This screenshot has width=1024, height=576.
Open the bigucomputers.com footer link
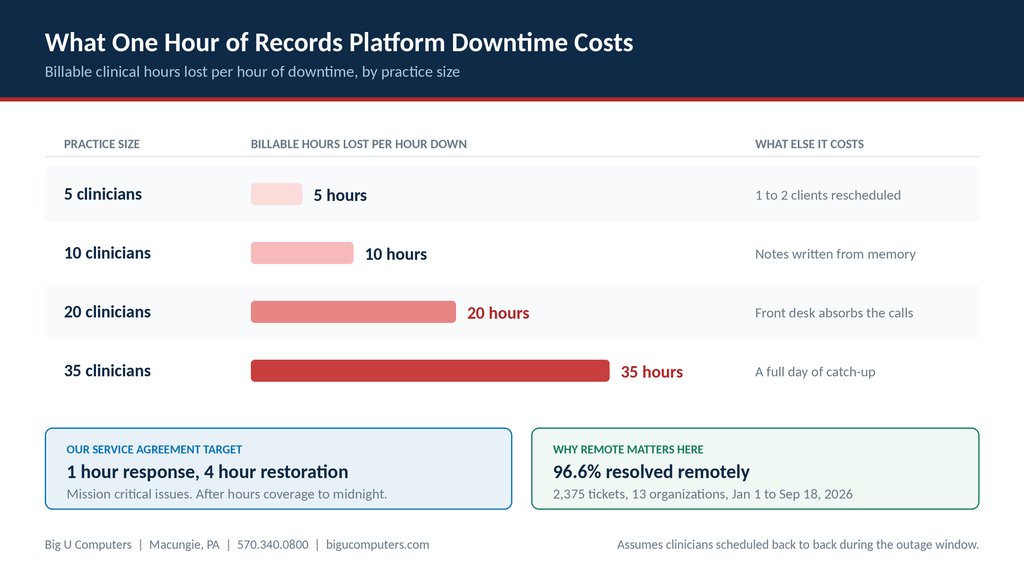pyautogui.click(x=377, y=544)
